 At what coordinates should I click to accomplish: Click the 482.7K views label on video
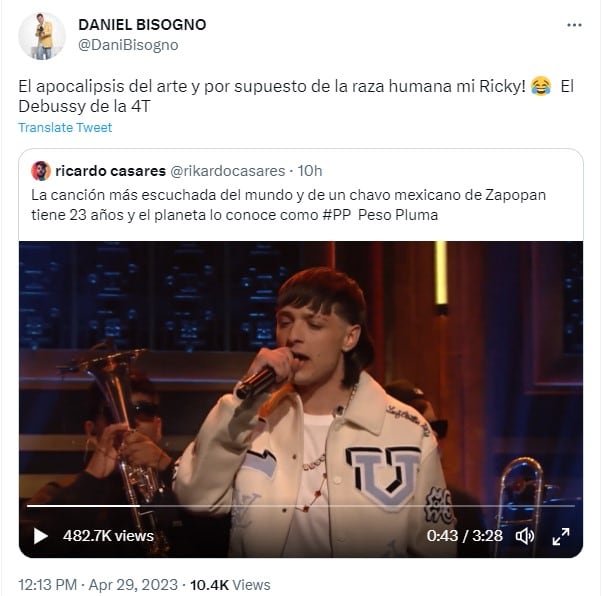point(108,536)
